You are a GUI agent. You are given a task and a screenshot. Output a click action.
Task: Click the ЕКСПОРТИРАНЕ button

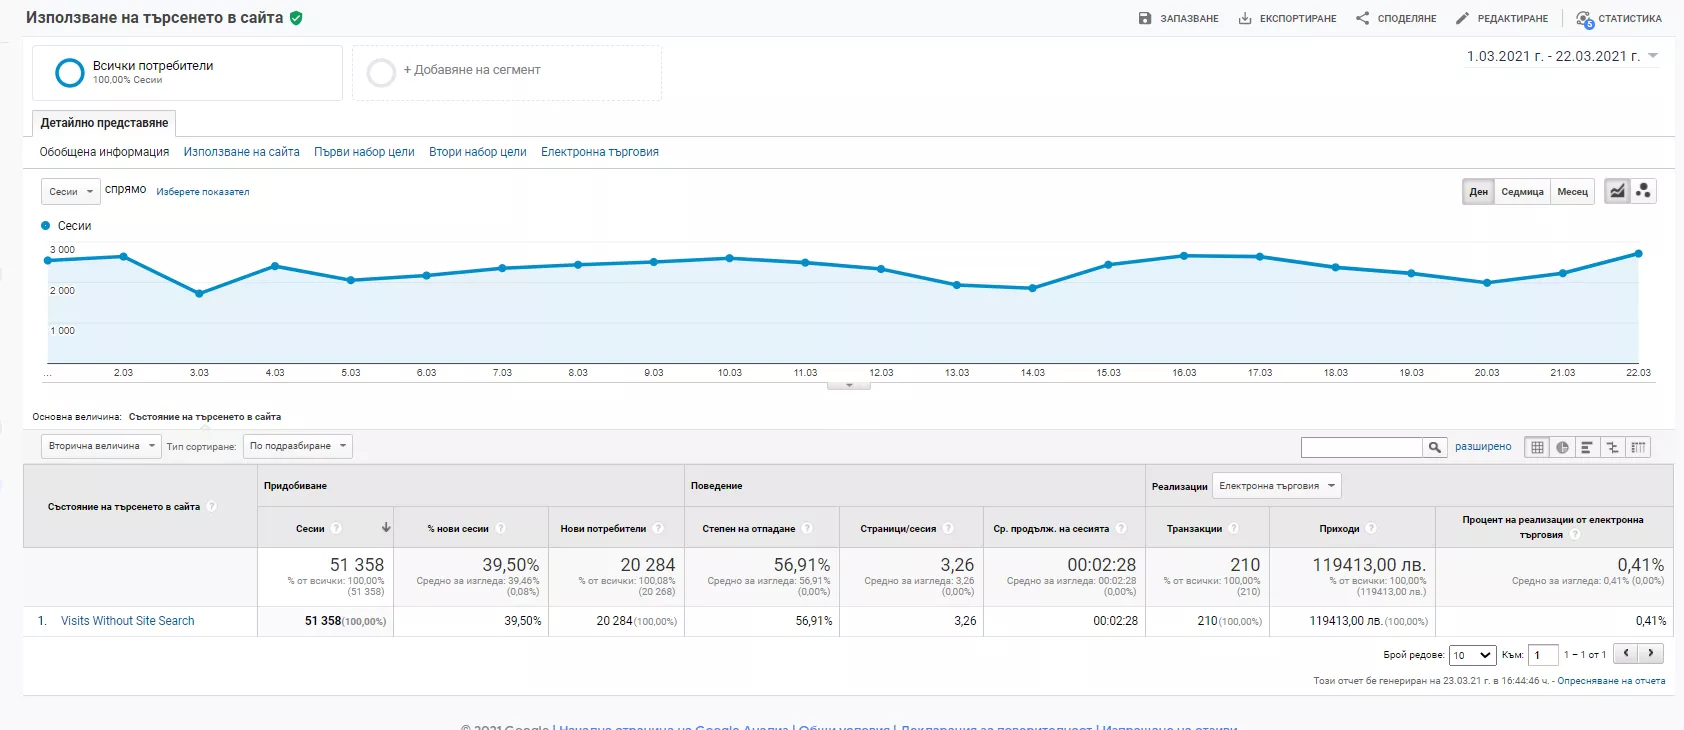(1287, 18)
